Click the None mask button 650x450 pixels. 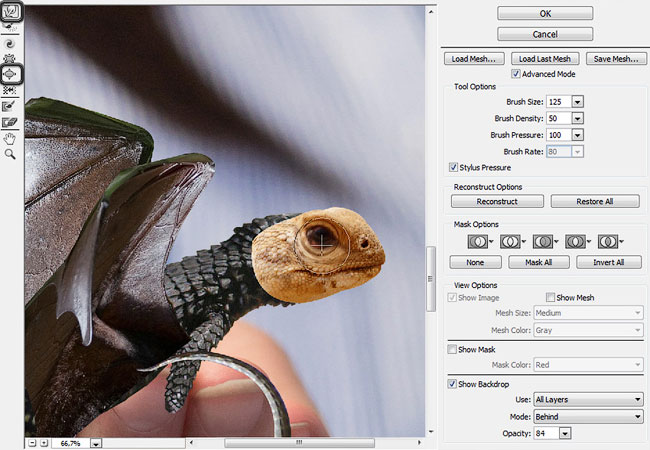(x=475, y=262)
